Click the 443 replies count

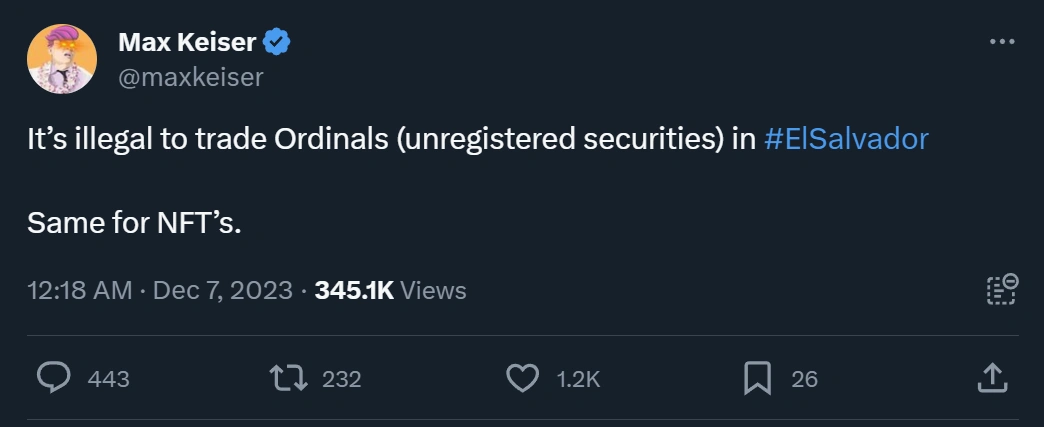click(x=109, y=379)
